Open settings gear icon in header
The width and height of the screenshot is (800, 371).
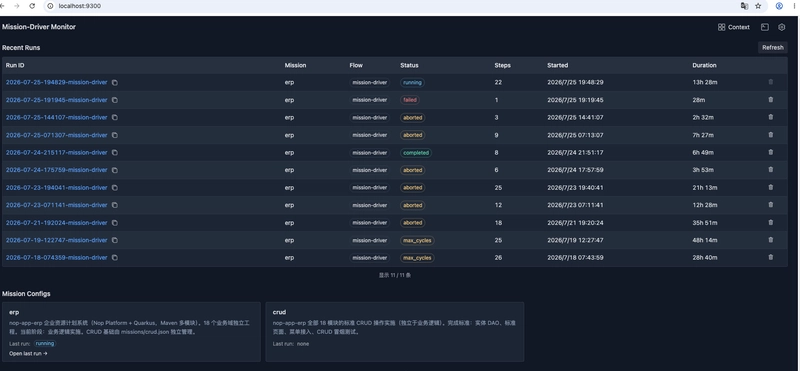pos(781,28)
